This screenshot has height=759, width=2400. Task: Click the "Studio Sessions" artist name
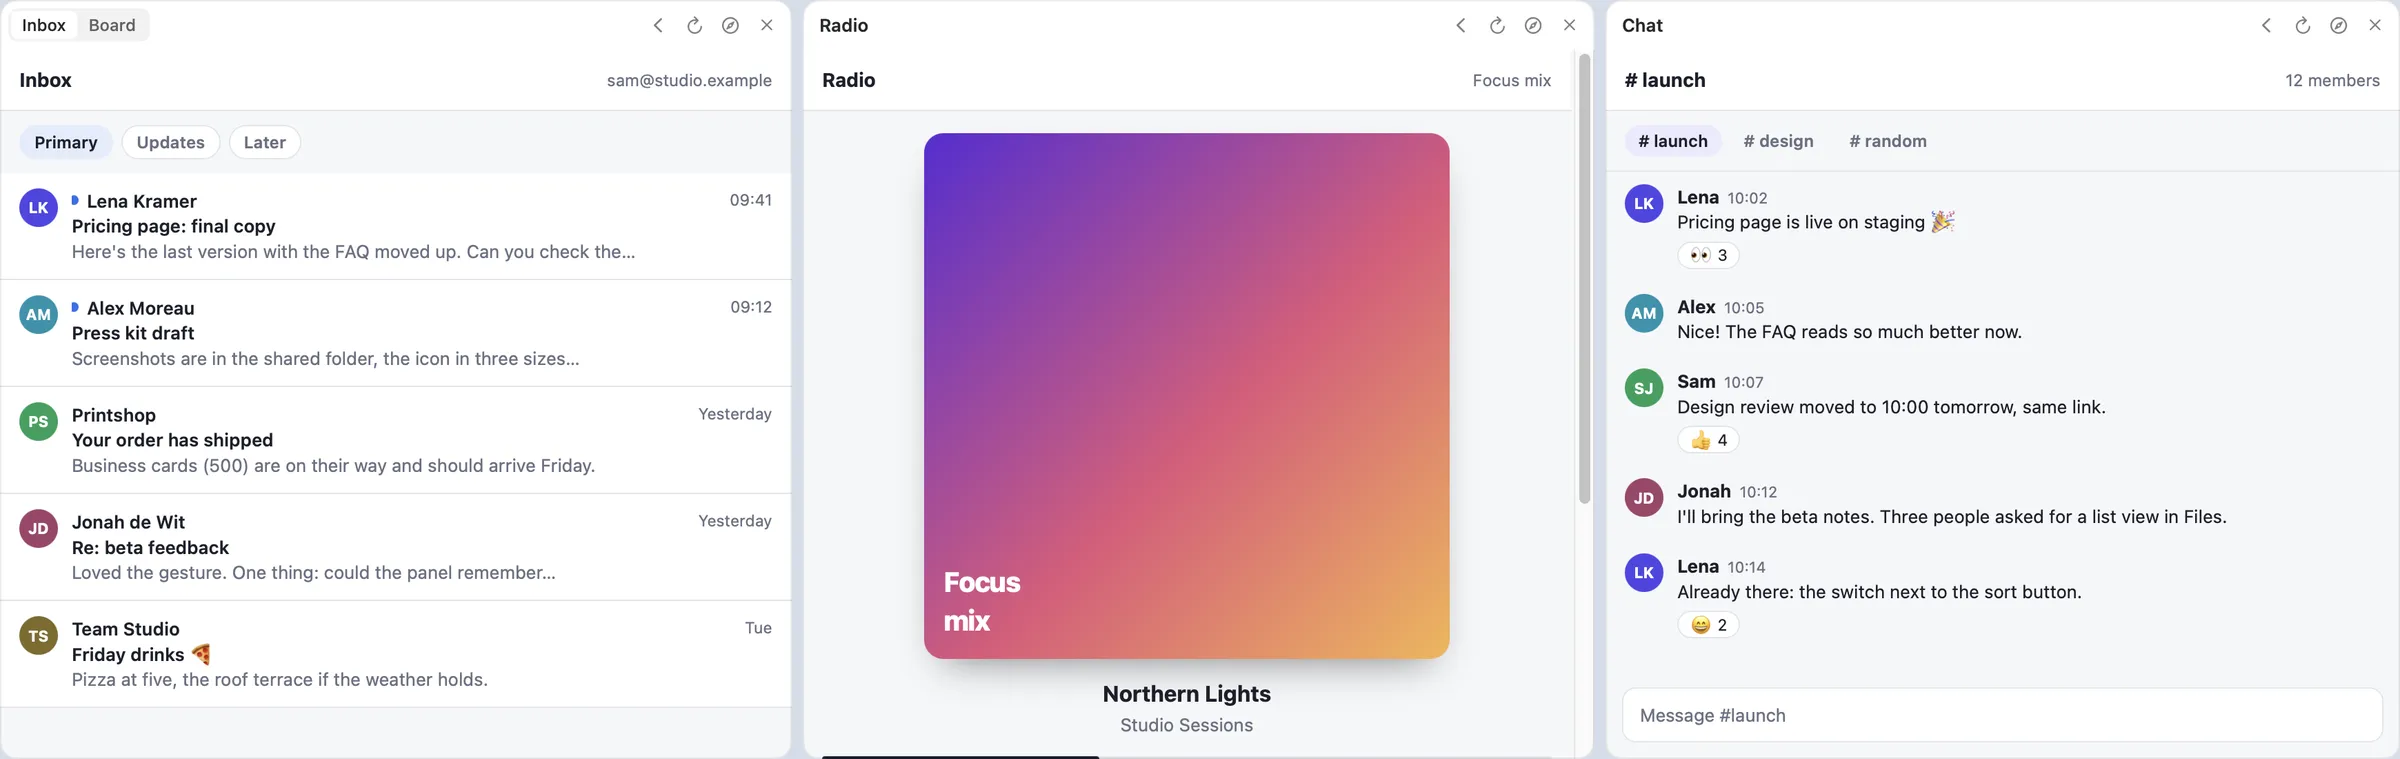(1187, 725)
